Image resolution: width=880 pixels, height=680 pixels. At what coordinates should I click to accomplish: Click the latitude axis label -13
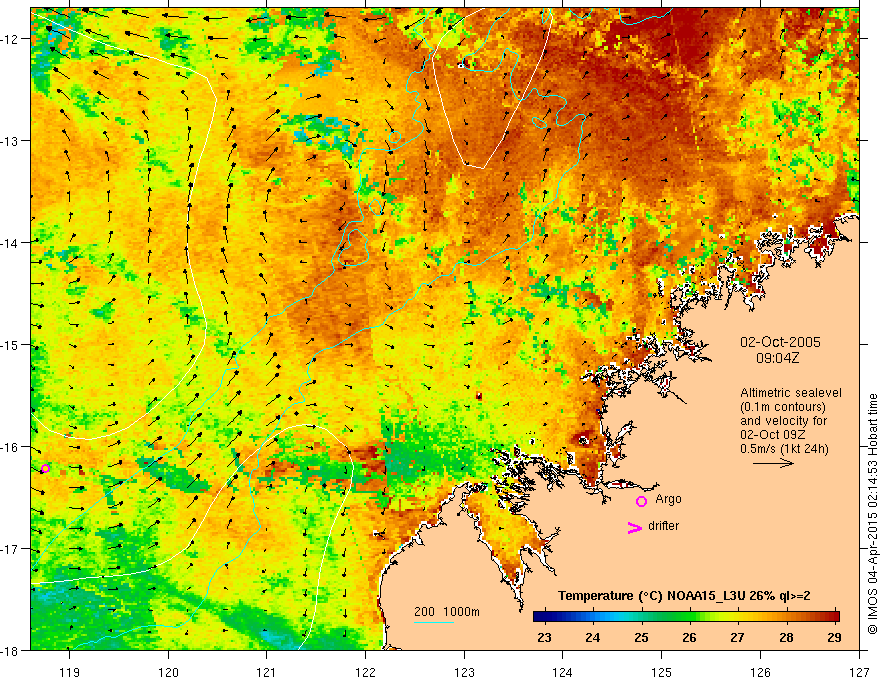tap(11, 141)
